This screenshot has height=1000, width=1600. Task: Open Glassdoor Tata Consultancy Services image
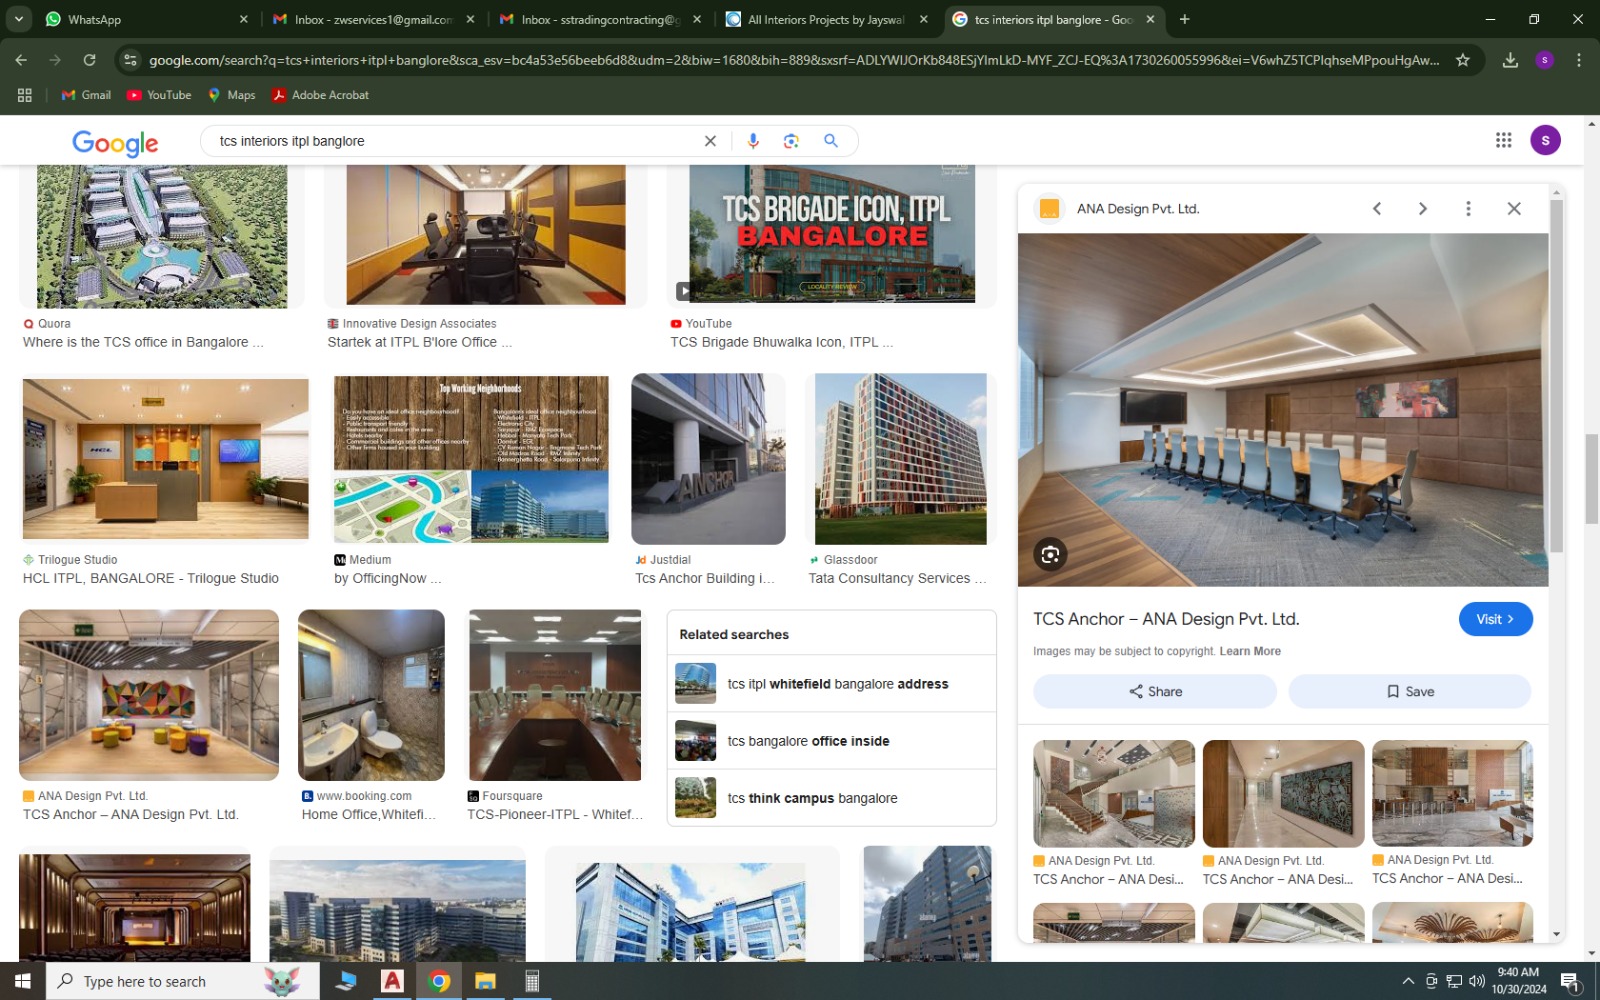pos(901,459)
